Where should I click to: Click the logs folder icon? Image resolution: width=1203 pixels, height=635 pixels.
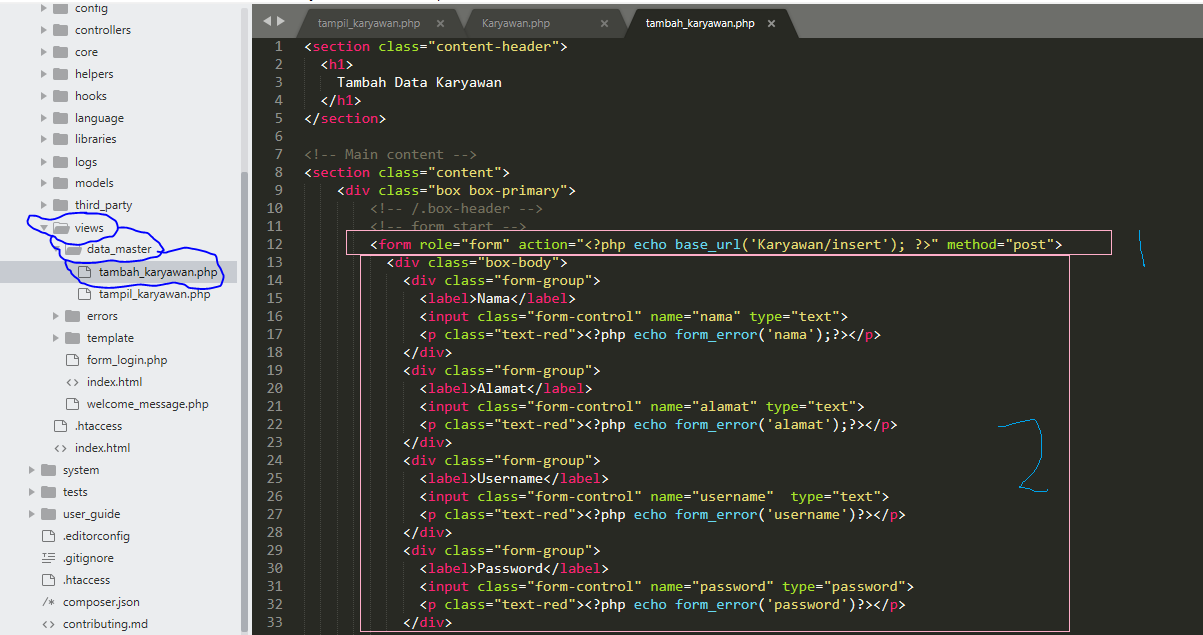coord(61,162)
